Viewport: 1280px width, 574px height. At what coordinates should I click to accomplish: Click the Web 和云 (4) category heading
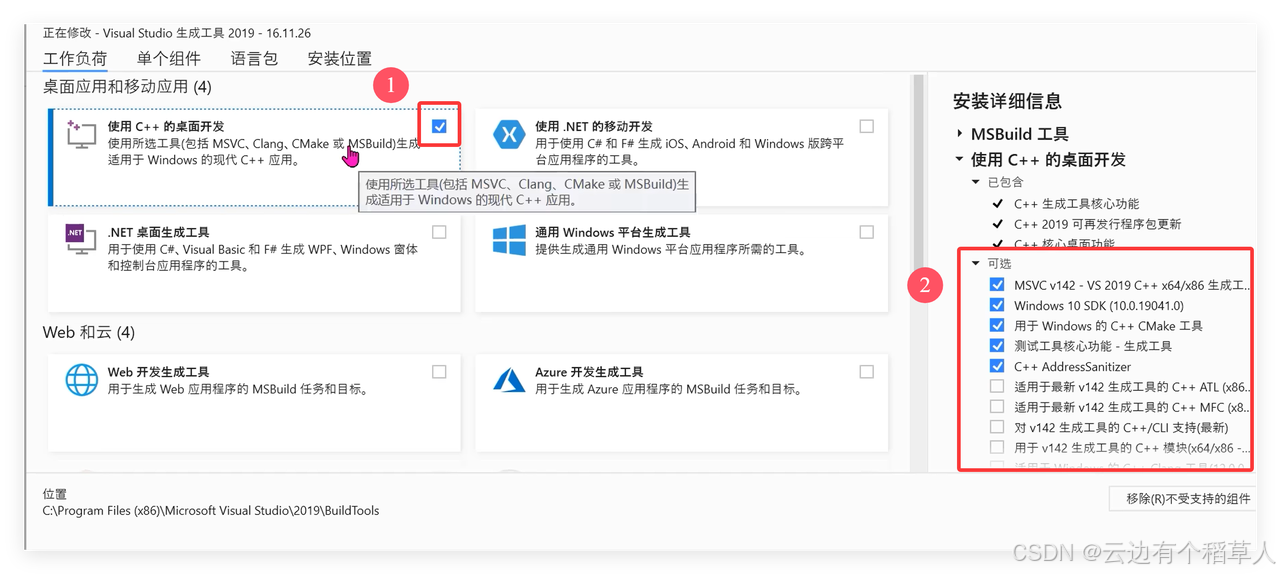click(x=89, y=332)
